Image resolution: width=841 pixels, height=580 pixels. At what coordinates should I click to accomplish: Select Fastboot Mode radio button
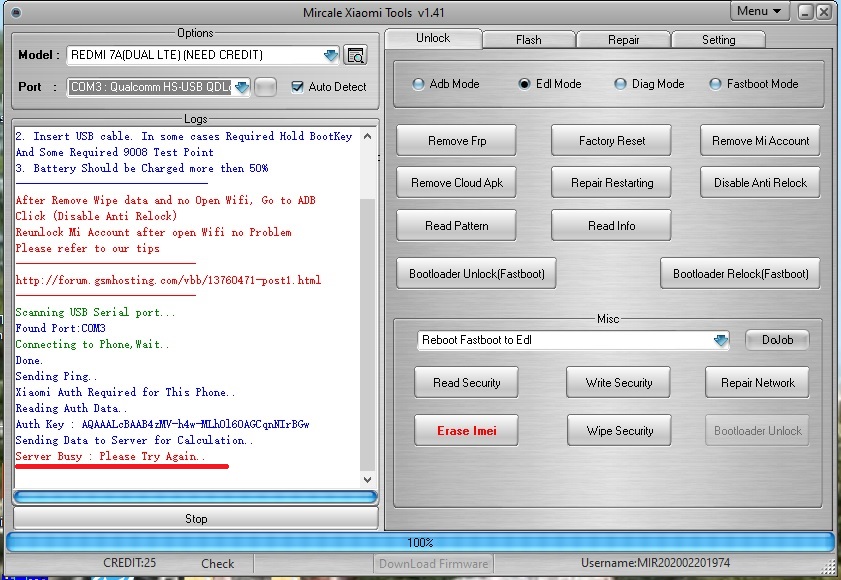tap(715, 84)
